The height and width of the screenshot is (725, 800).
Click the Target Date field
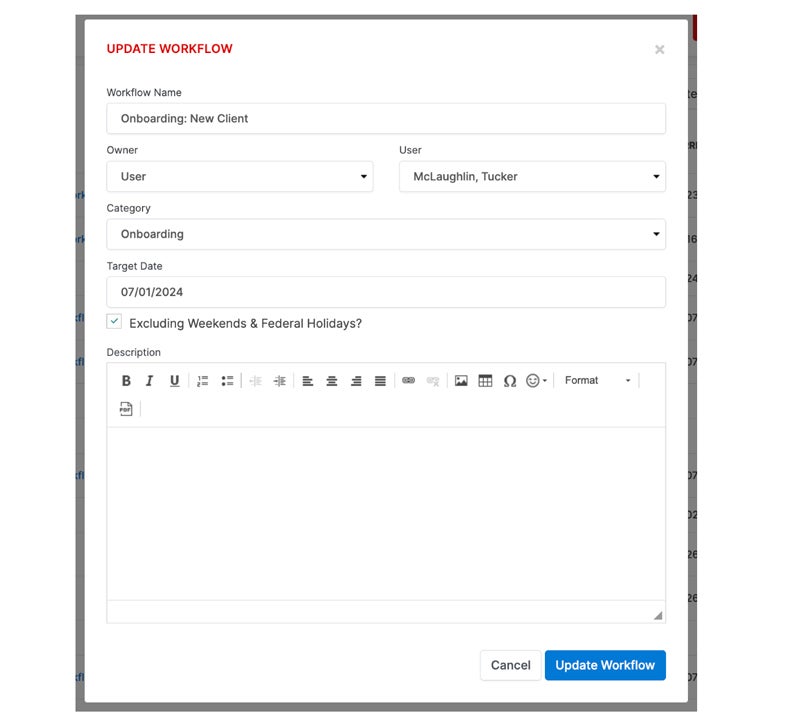pyautogui.click(x=385, y=292)
